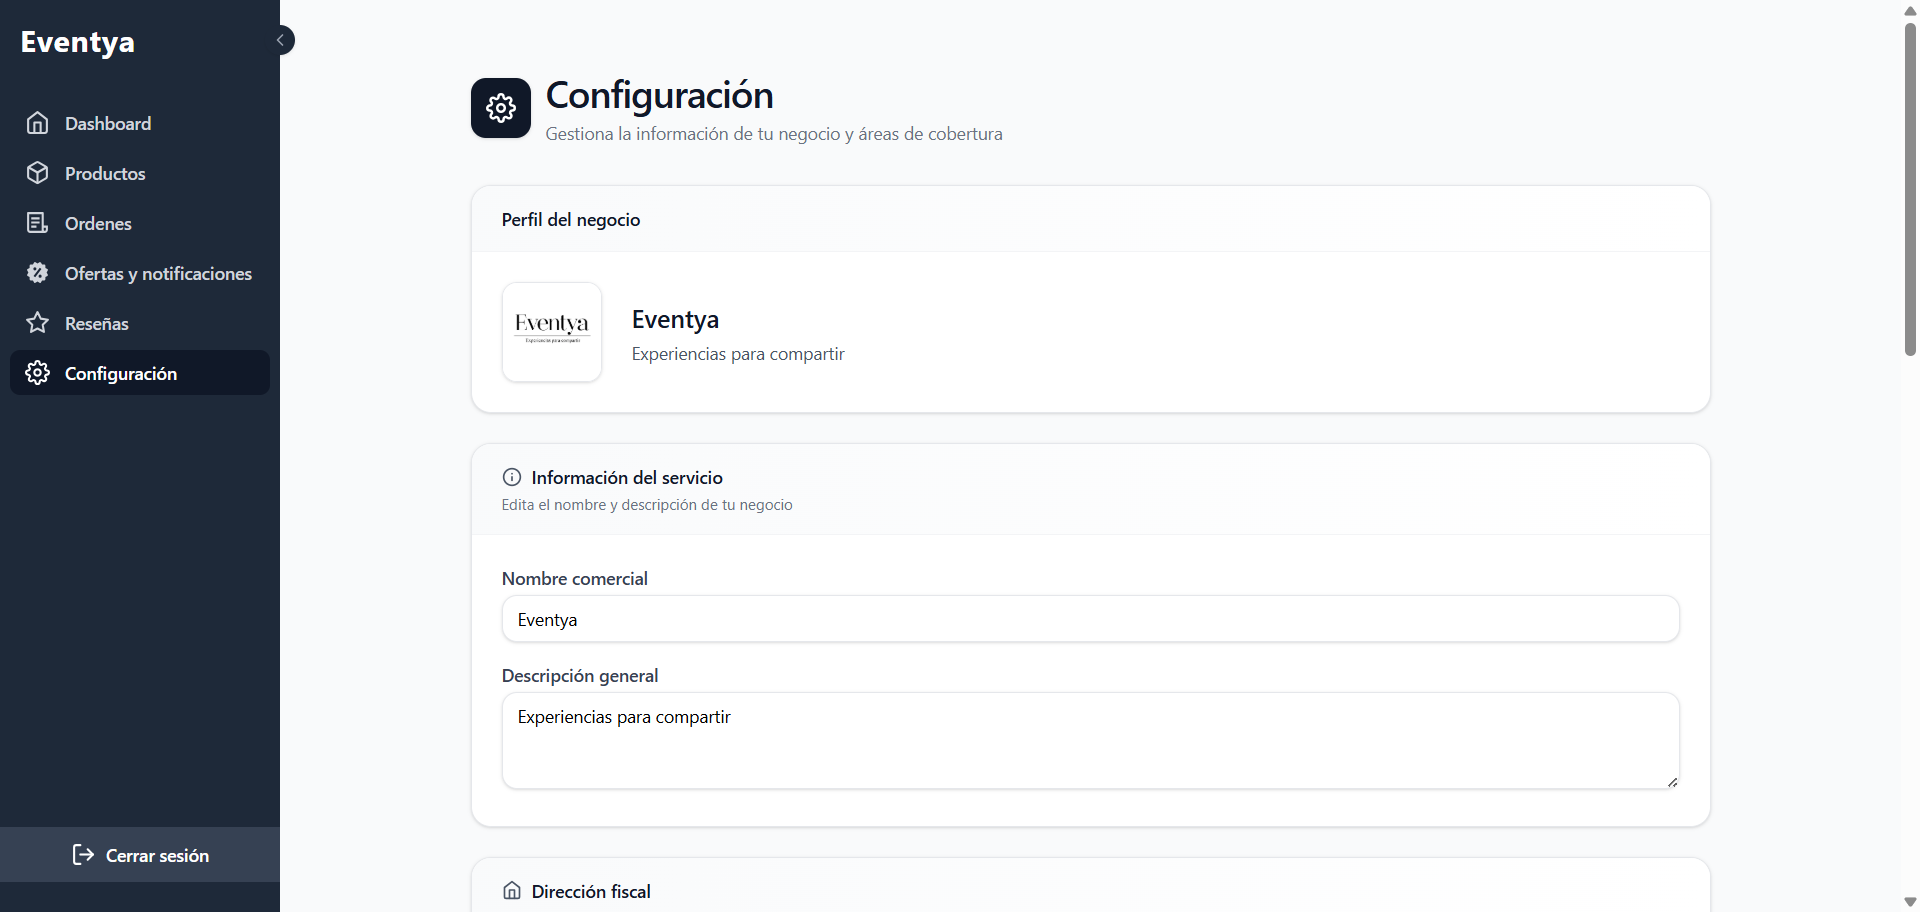Image resolution: width=1920 pixels, height=912 pixels.
Task: Click the Configuración gear icon in sidebar
Action: 38,373
